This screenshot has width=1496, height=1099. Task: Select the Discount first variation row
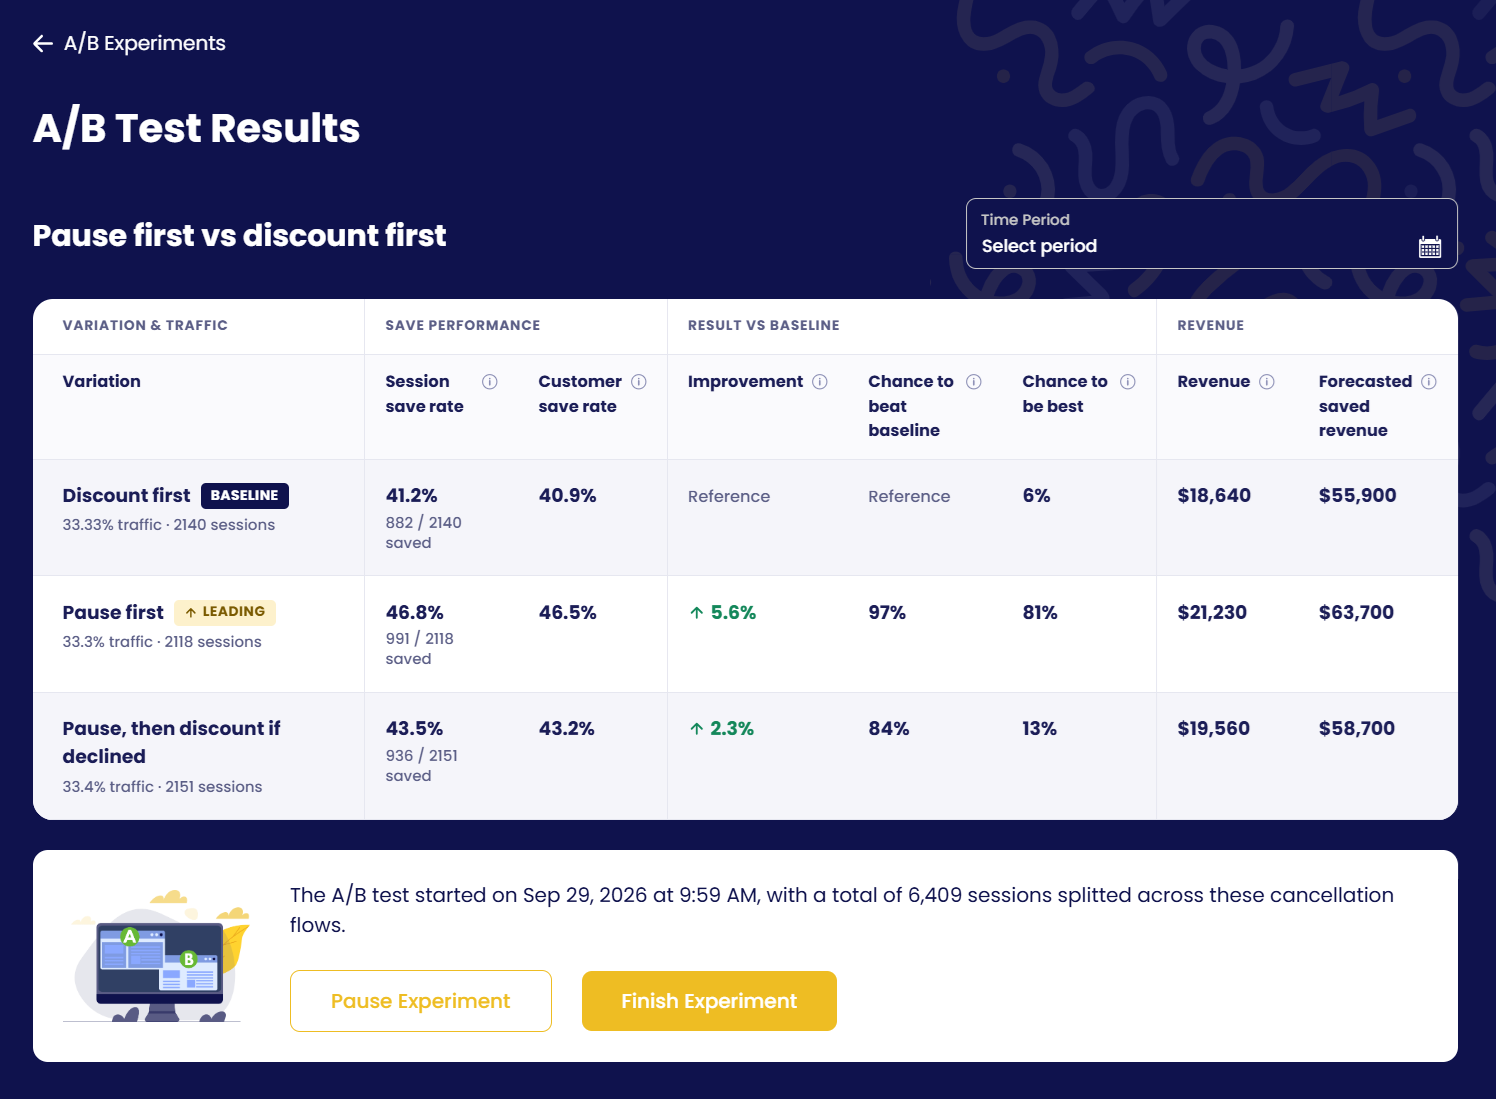(745, 517)
